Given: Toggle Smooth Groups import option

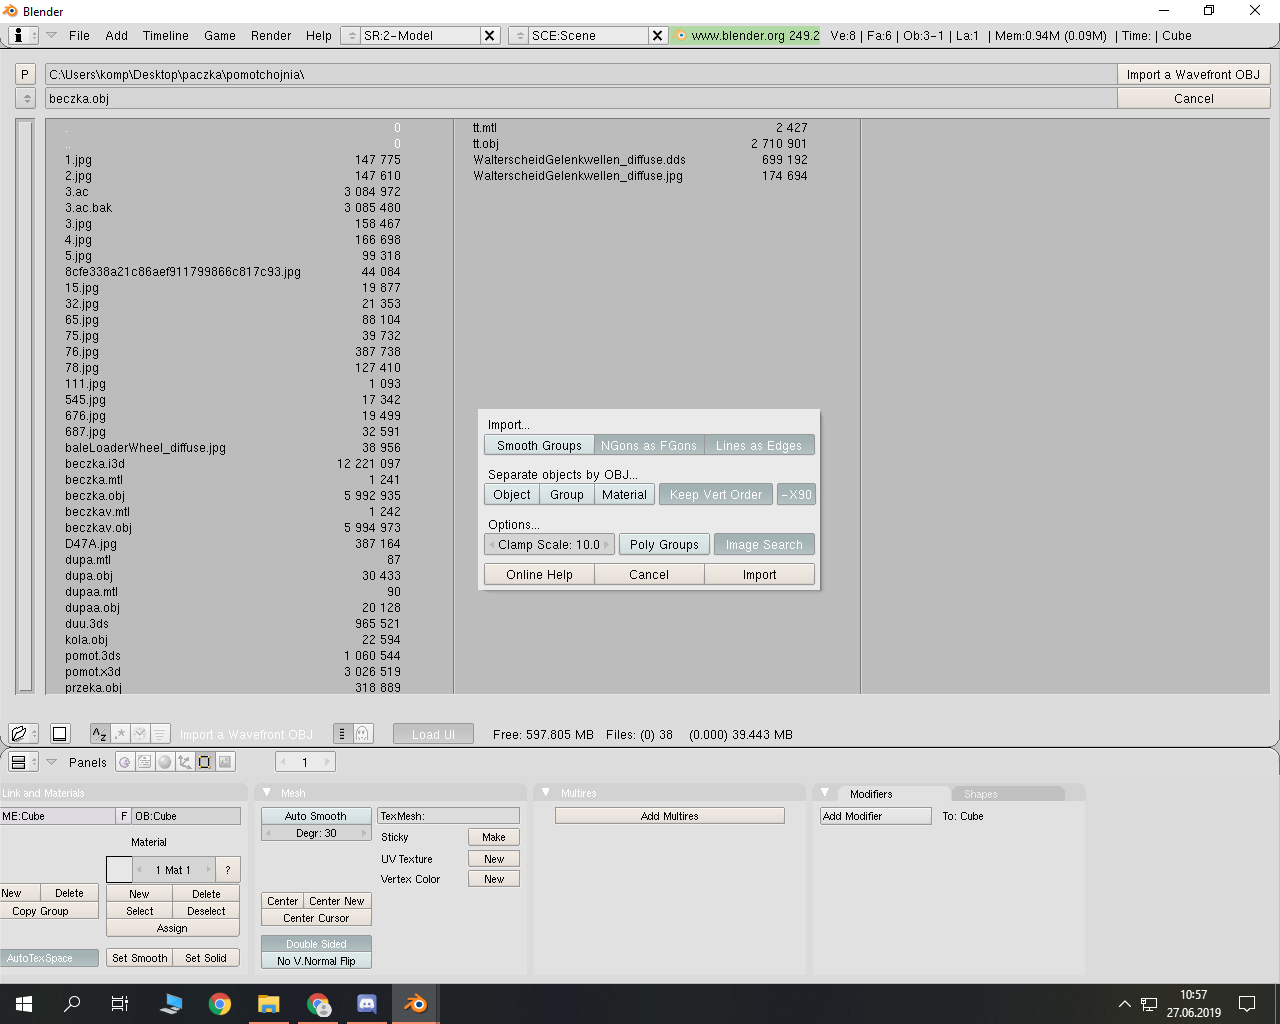Looking at the screenshot, I should pos(539,445).
